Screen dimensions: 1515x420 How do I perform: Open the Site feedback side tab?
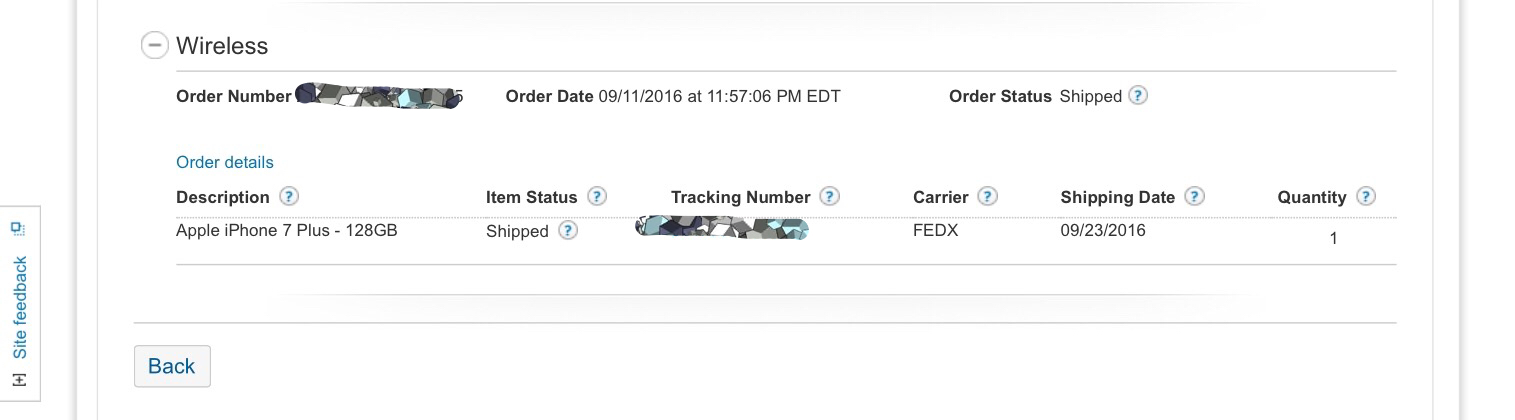point(20,307)
